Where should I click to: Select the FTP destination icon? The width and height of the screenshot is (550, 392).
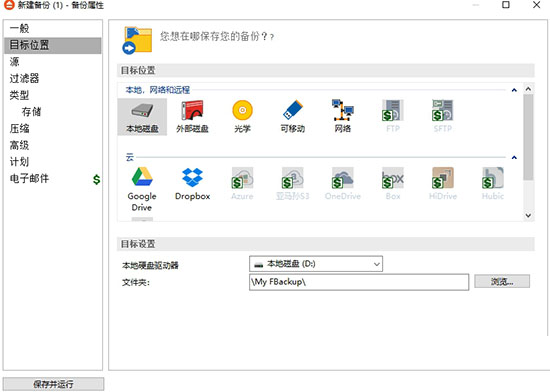coord(393,117)
